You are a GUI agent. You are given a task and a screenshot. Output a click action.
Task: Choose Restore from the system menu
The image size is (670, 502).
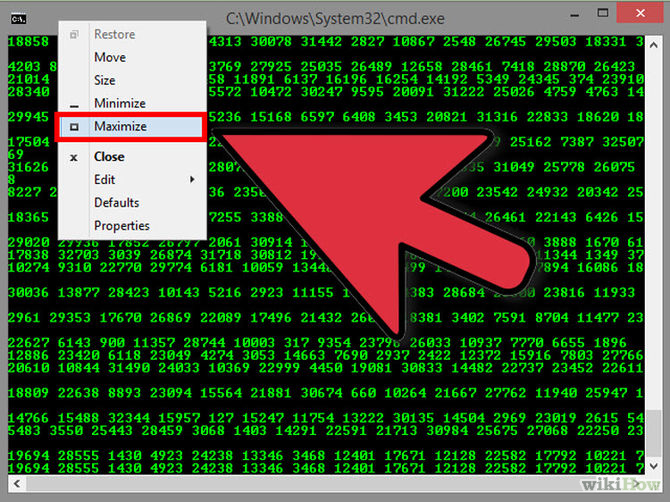coord(115,34)
